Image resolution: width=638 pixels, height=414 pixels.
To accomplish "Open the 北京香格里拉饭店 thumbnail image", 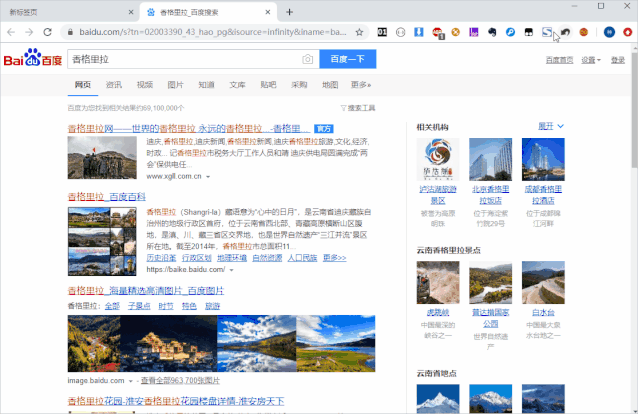I will pyautogui.click(x=491, y=159).
